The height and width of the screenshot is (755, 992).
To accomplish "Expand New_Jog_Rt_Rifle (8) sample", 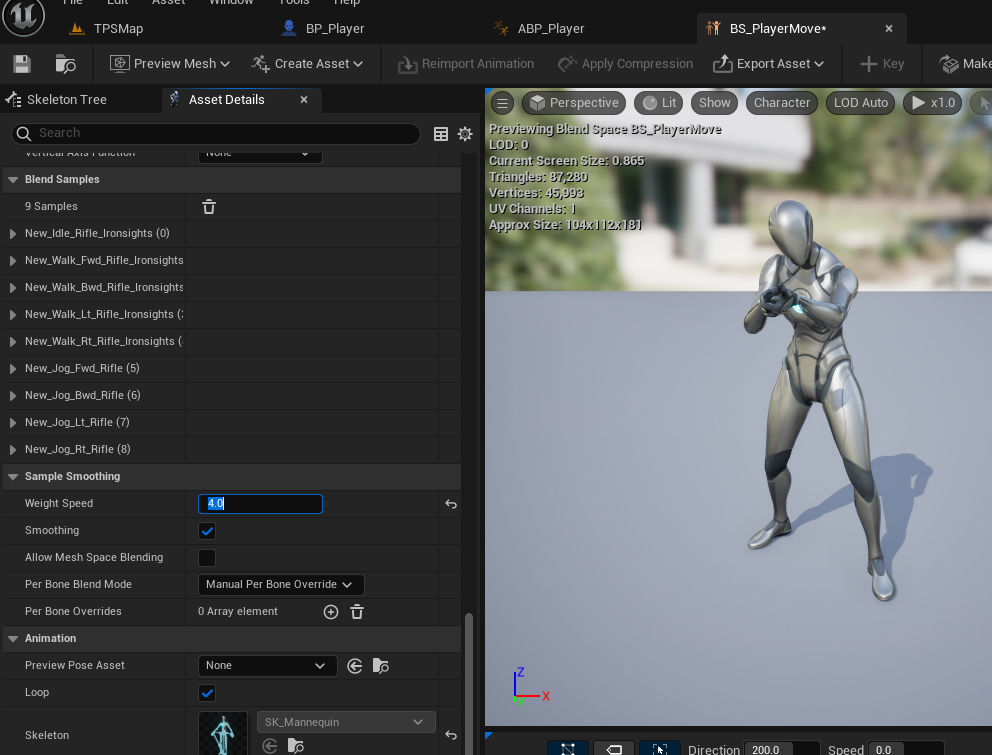I will pos(13,449).
